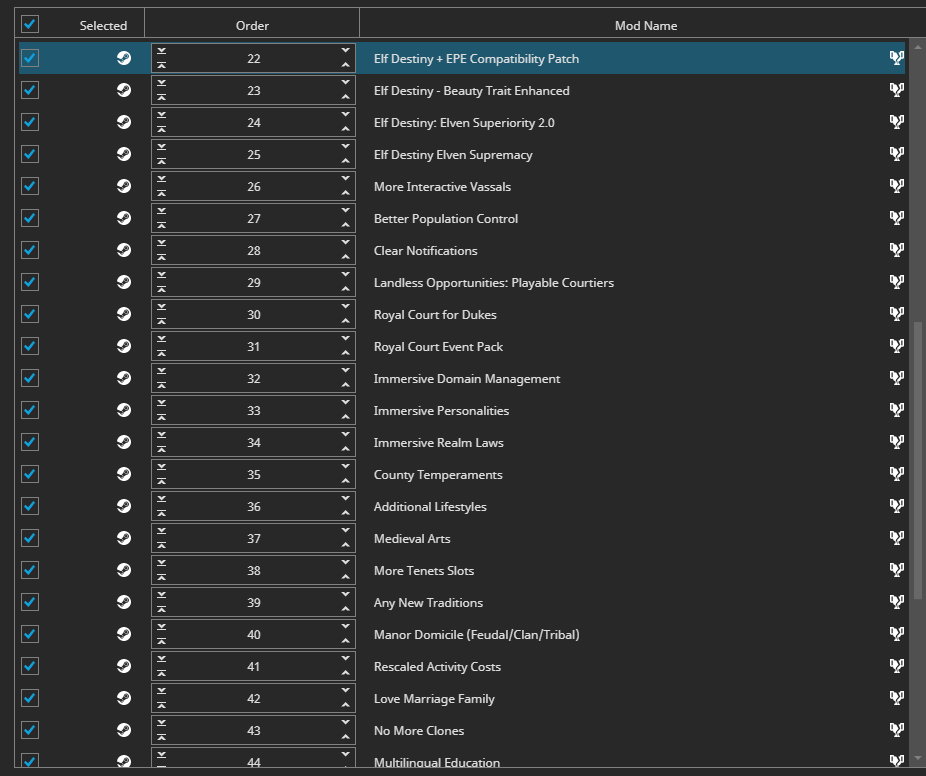
Task: Click the vertical scrollbar thumb
Action: [x=918, y=461]
